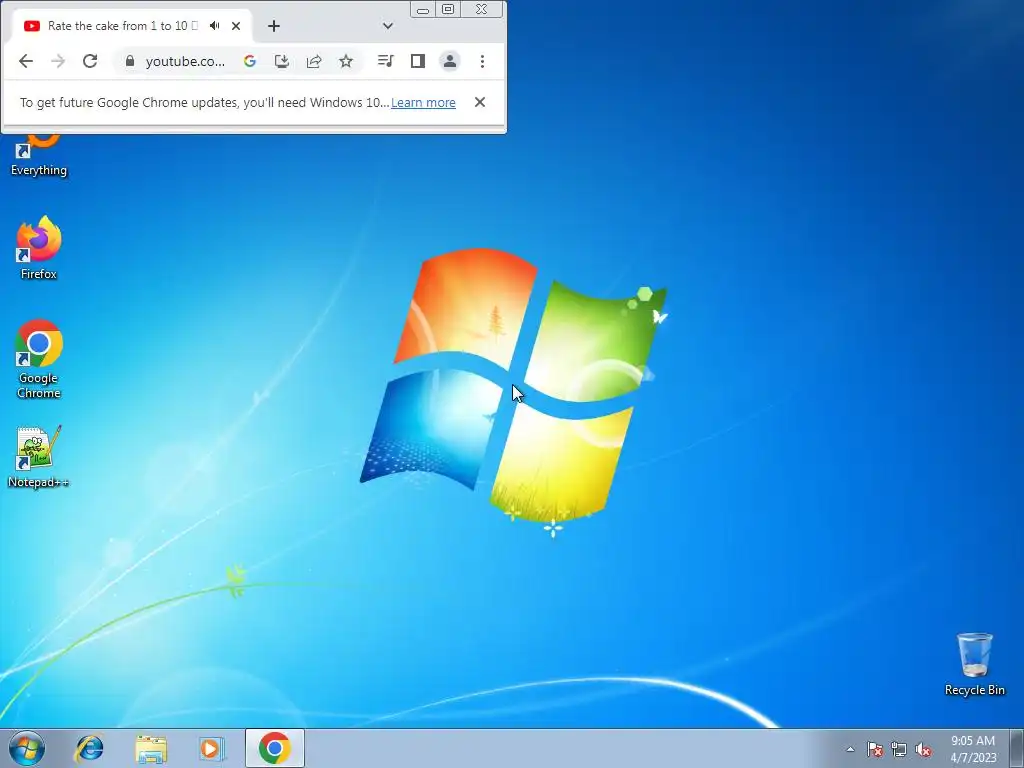Bookmark this tab with the star icon

tap(346, 61)
